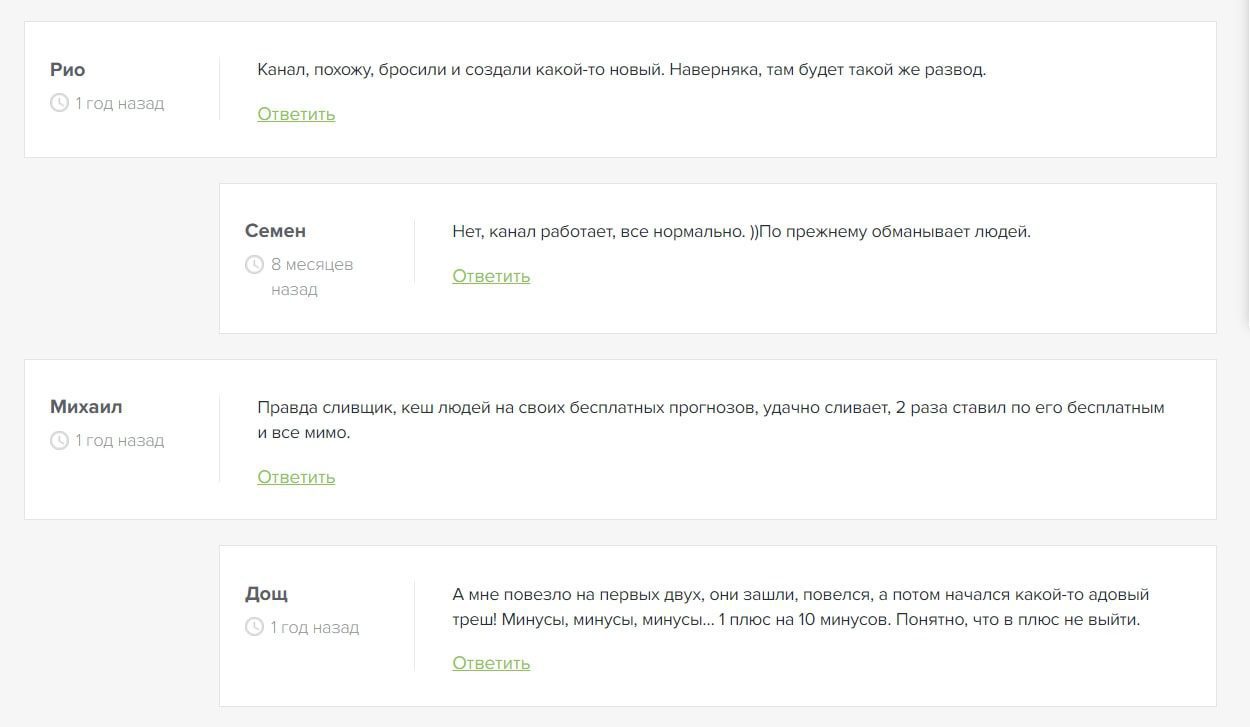This screenshot has height=727, width=1250.
Task: Click the '1 год назад' timestamp under Дощ
Action: click(x=314, y=627)
